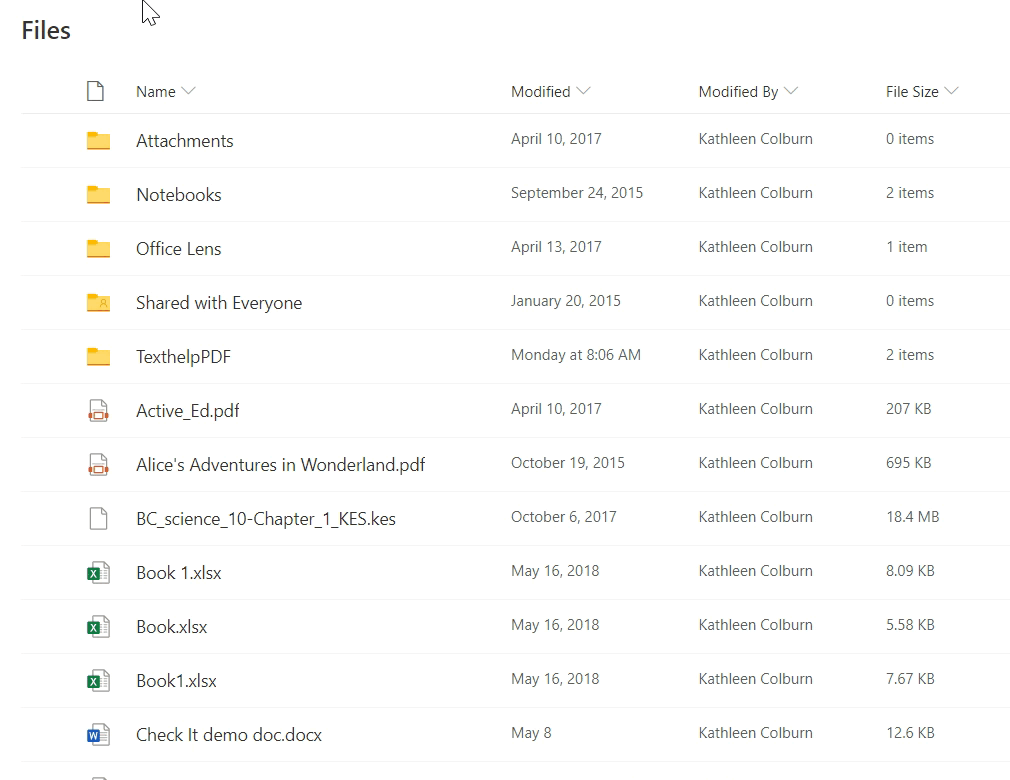Open the Notebooks folder
This screenshot has width=1010, height=780.
click(x=178, y=194)
